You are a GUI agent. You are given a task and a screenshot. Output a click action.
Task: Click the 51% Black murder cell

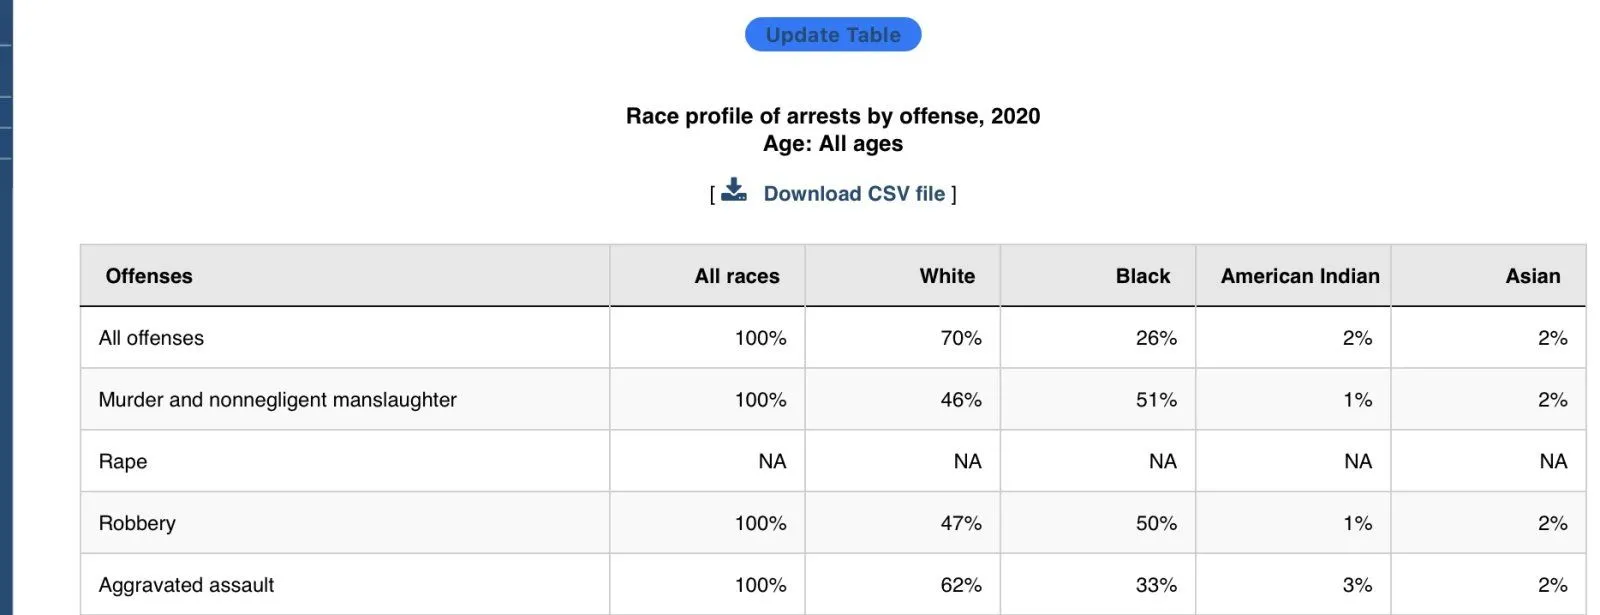[x=1156, y=400]
